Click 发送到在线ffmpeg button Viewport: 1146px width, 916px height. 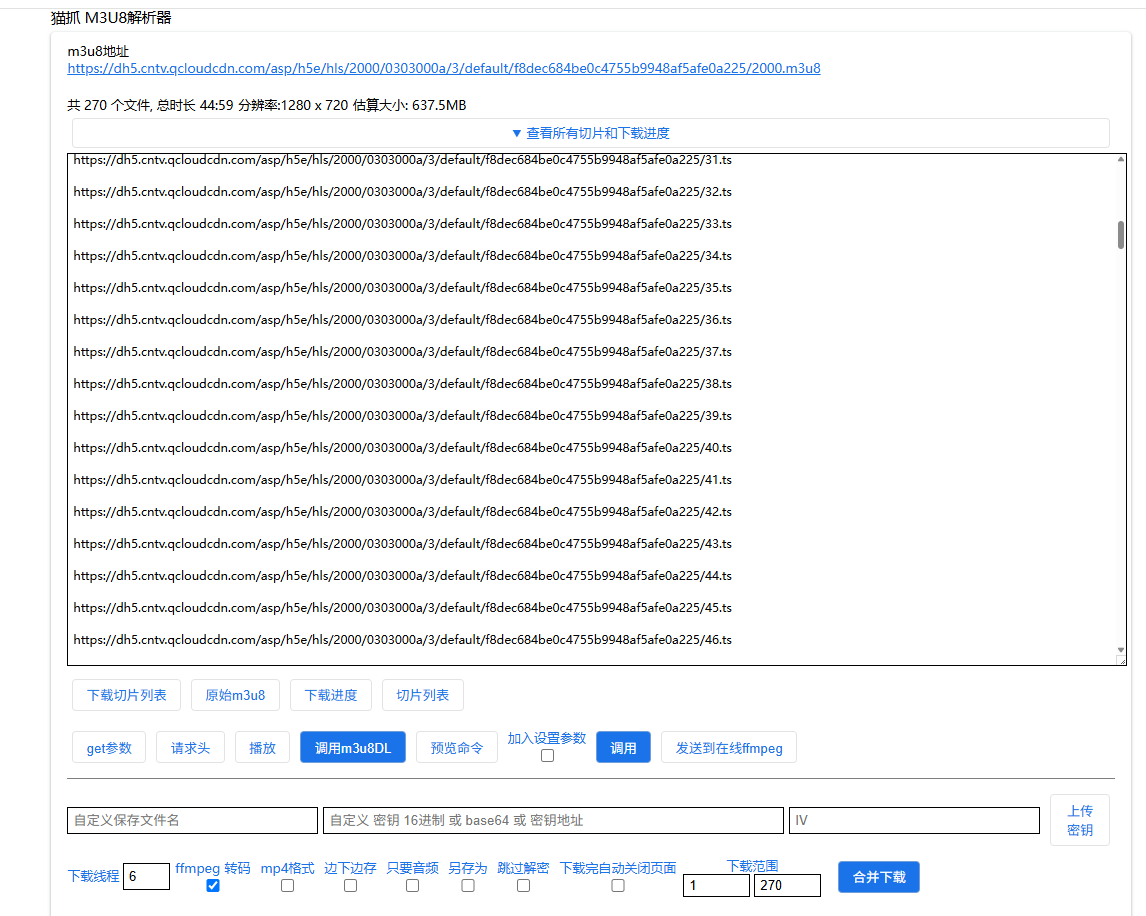click(x=728, y=747)
